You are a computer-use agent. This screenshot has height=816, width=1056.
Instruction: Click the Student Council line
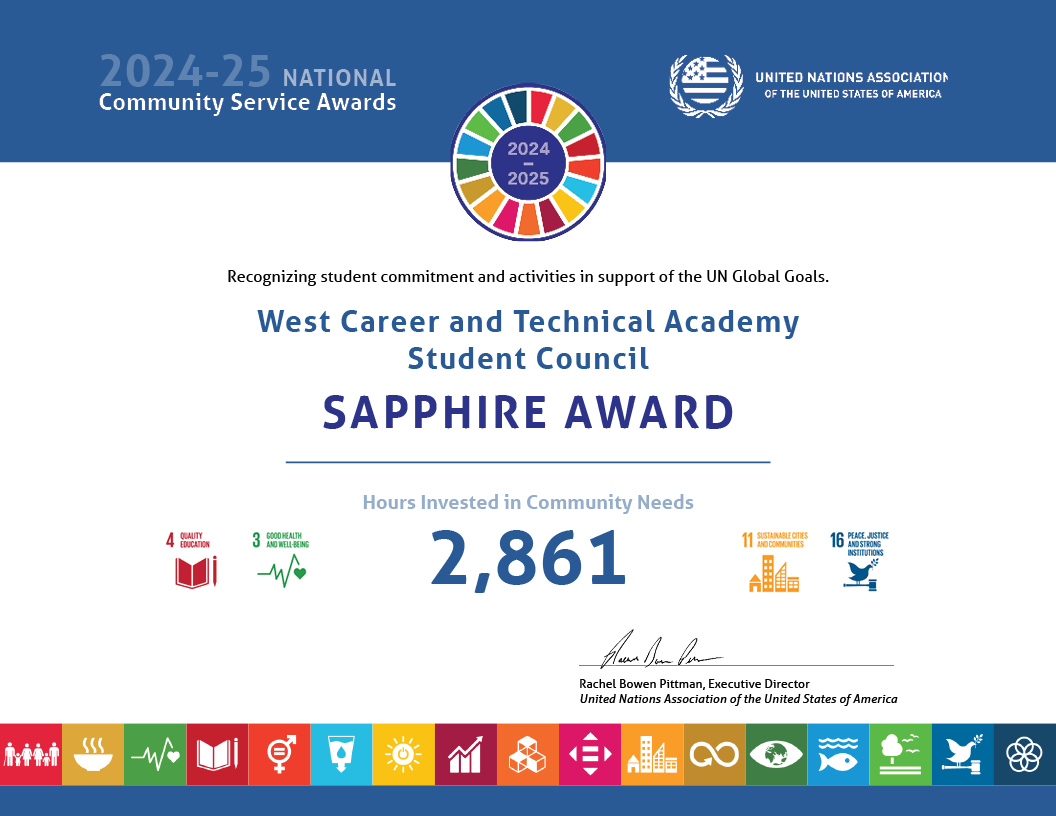(528, 358)
